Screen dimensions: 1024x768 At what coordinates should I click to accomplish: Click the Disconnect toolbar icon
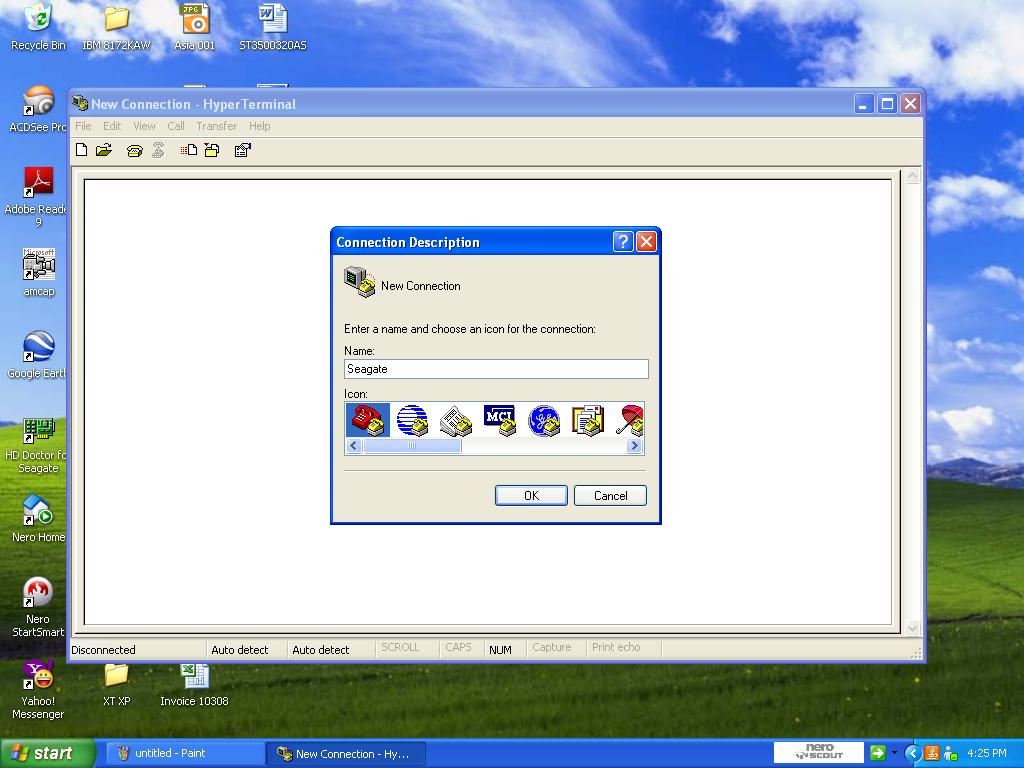point(158,150)
